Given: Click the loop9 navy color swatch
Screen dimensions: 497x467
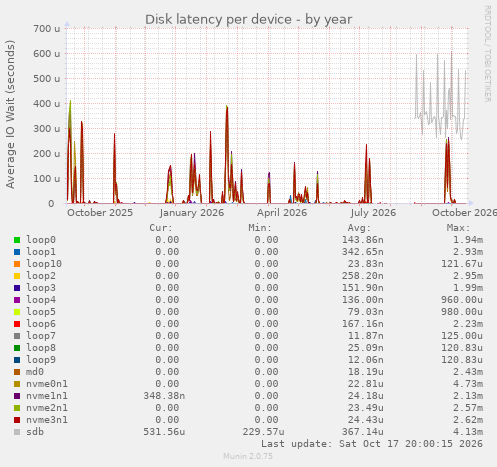Looking at the screenshot, I should [17, 360].
